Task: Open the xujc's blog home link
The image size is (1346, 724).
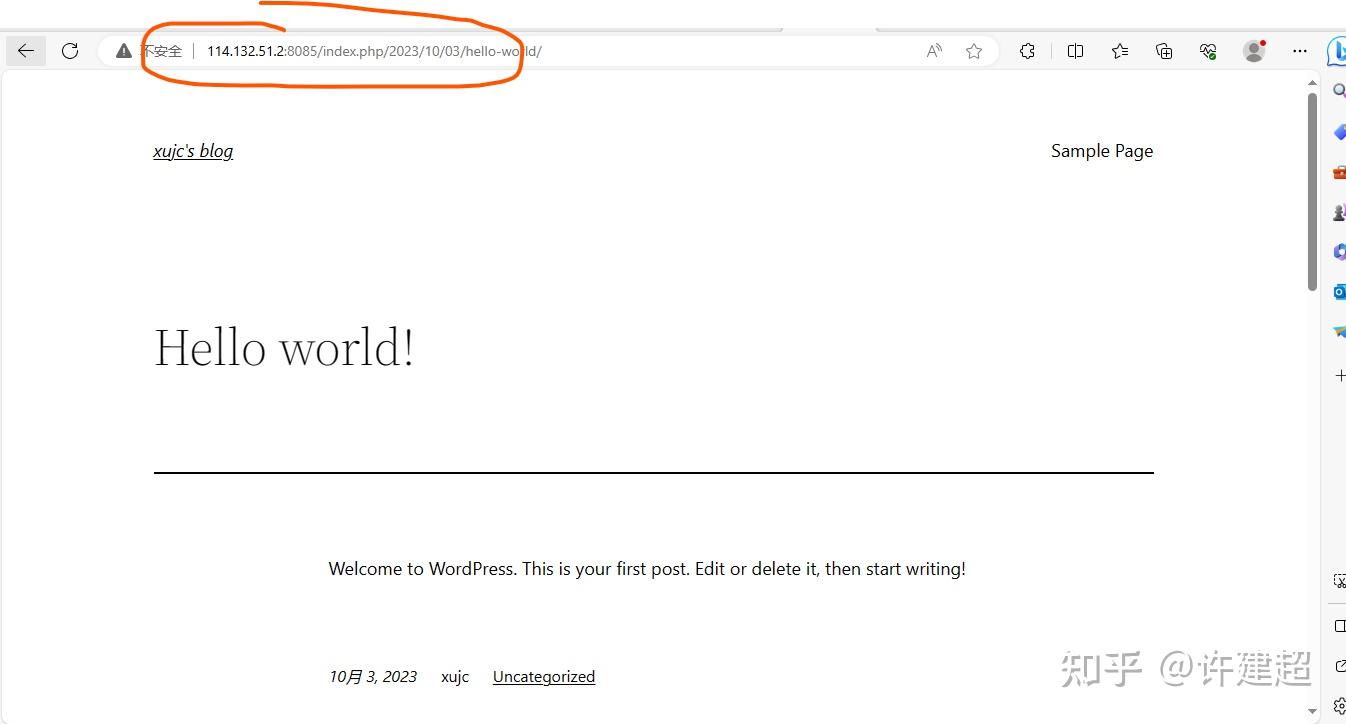Action: coord(193,151)
